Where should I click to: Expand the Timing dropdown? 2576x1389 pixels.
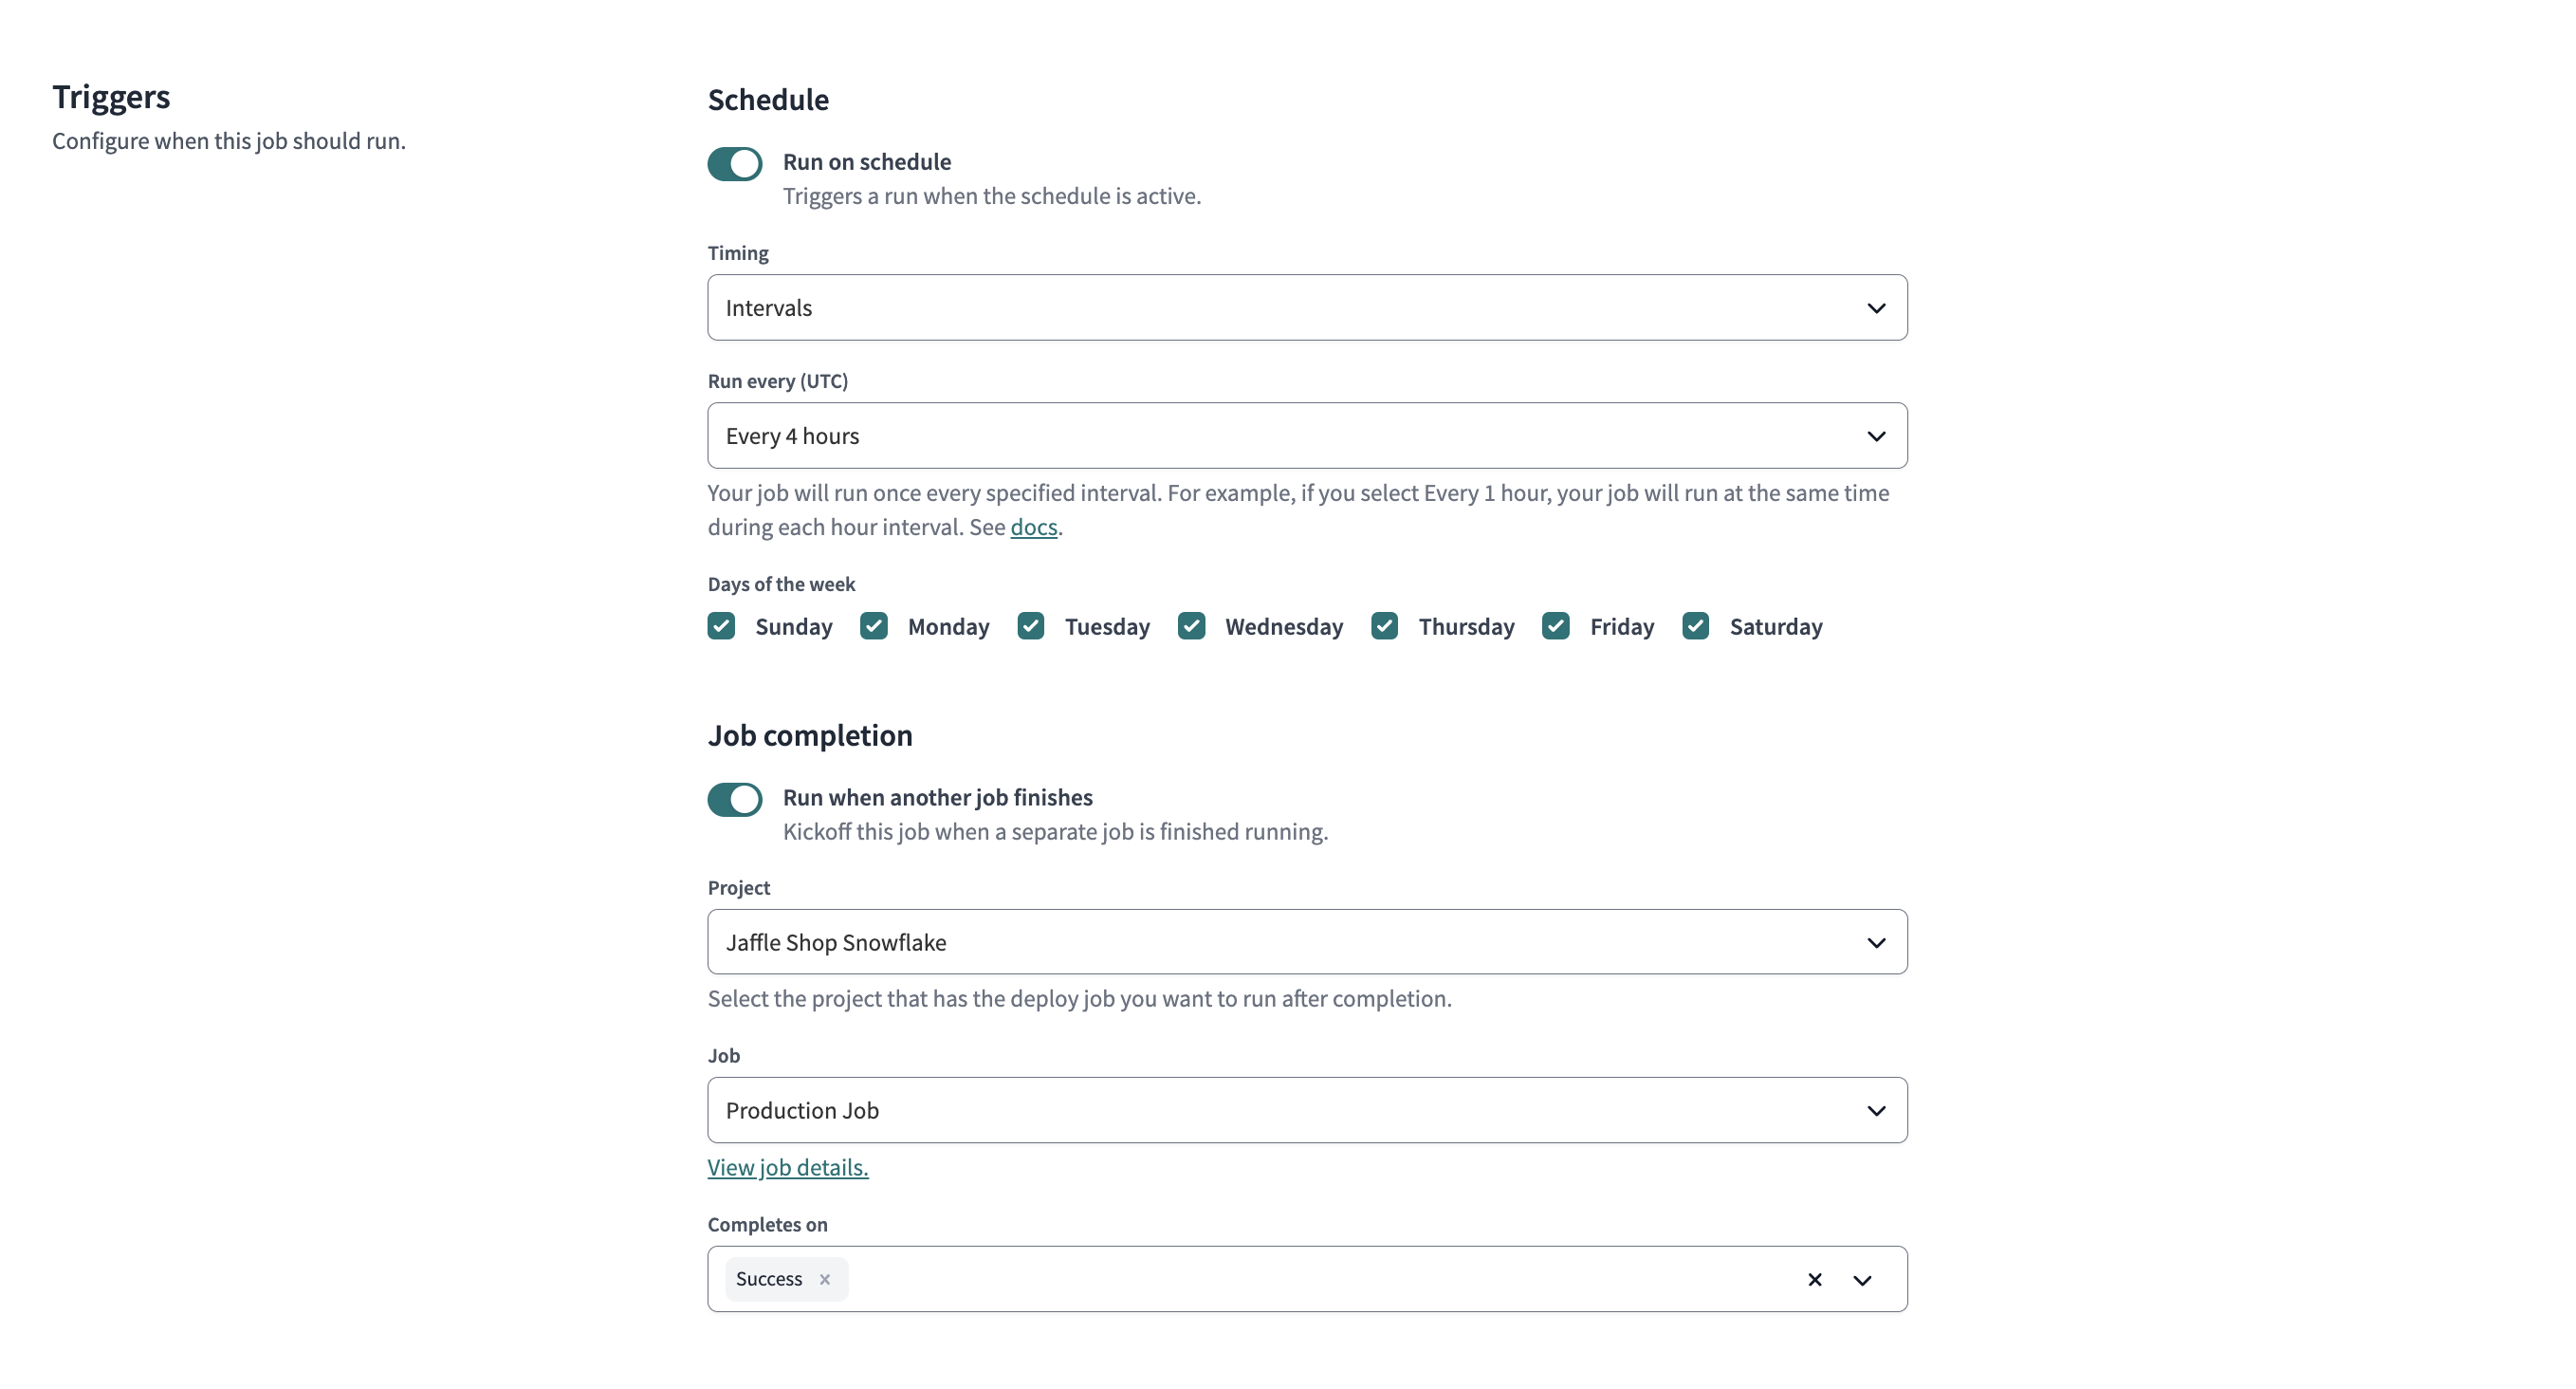pyautogui.click(x=1306, y=306)
